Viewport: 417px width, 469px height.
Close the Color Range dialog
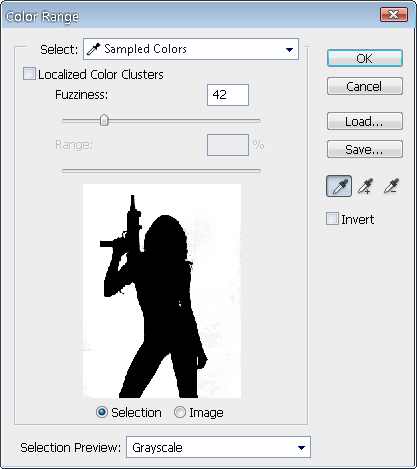394,15
